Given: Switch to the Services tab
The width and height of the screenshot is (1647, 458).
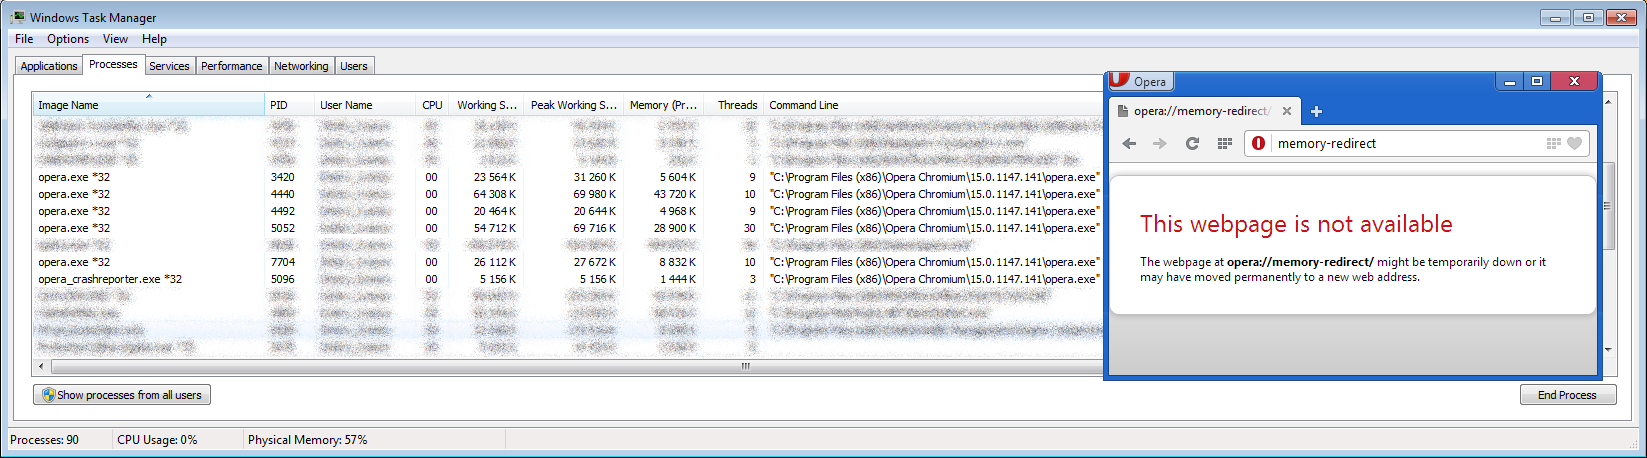Looking at the screenshot, I should click(x=169, y=66).
